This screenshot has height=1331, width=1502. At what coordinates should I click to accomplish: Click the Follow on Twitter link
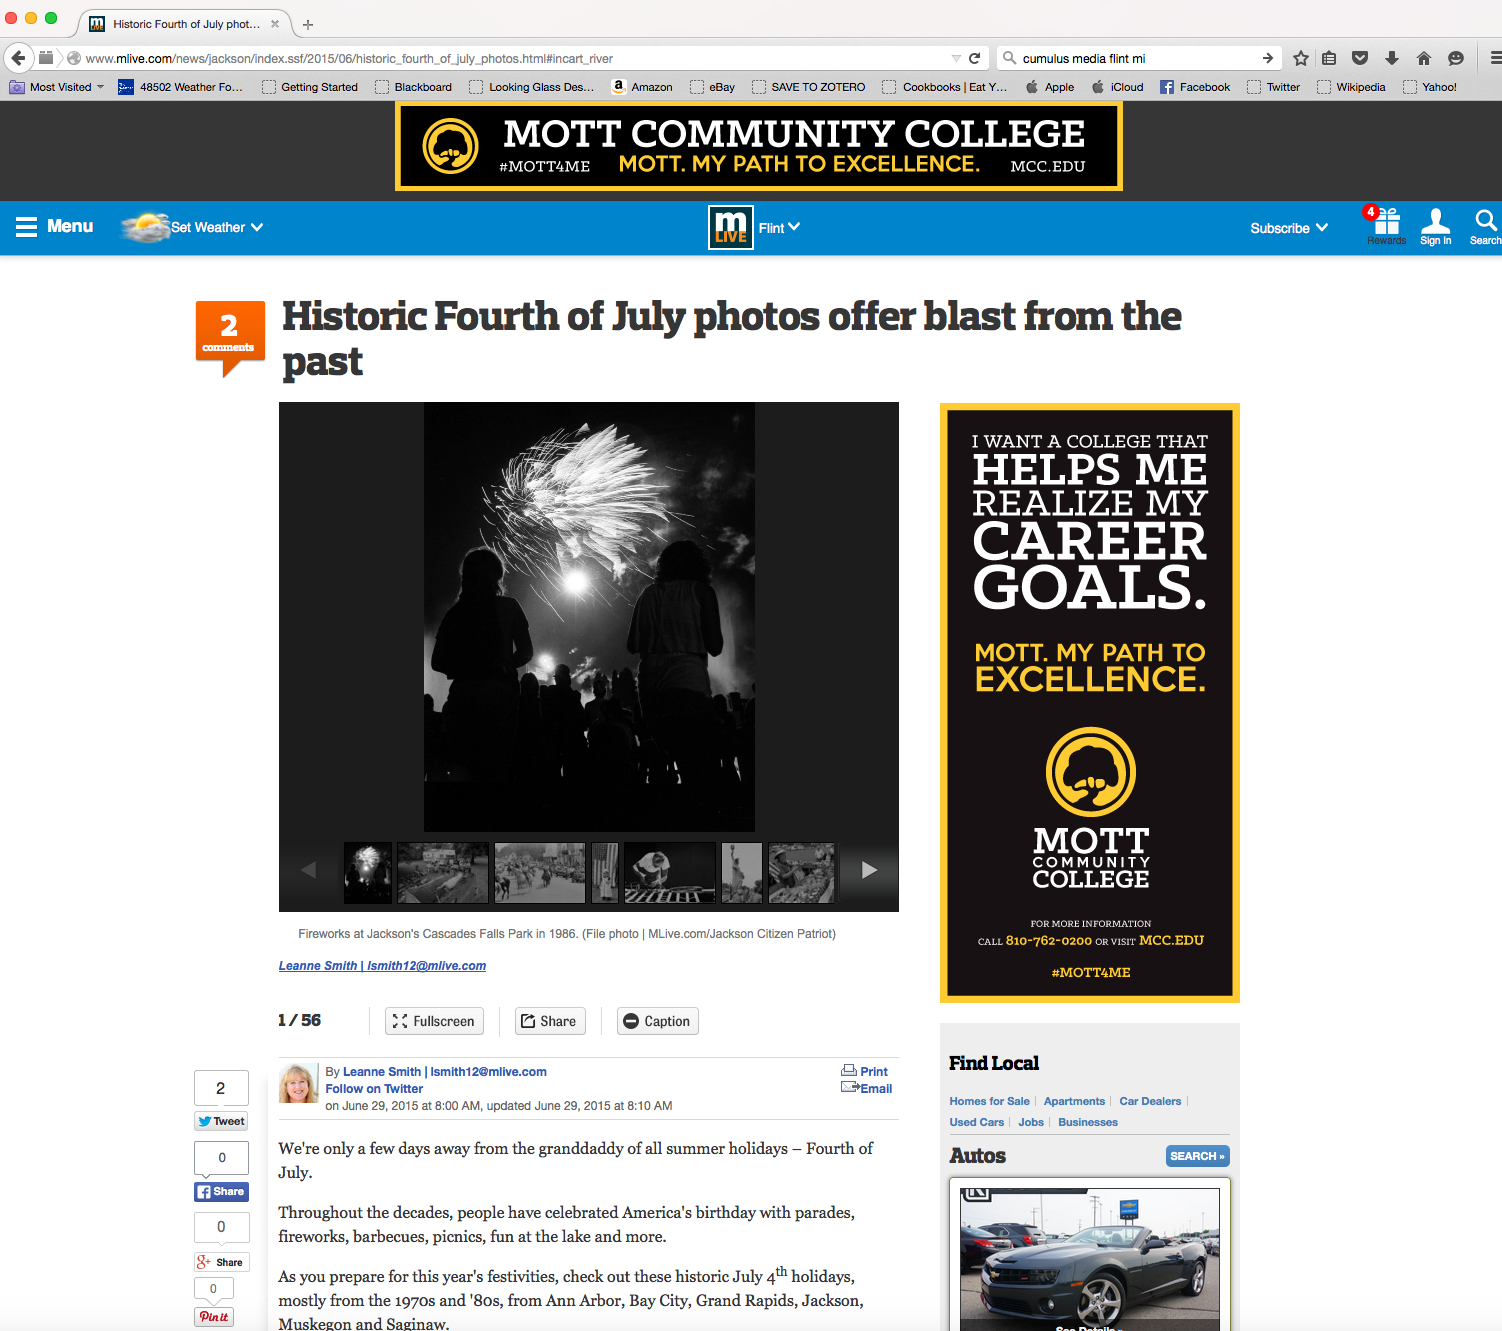(x=374, y=1089)
